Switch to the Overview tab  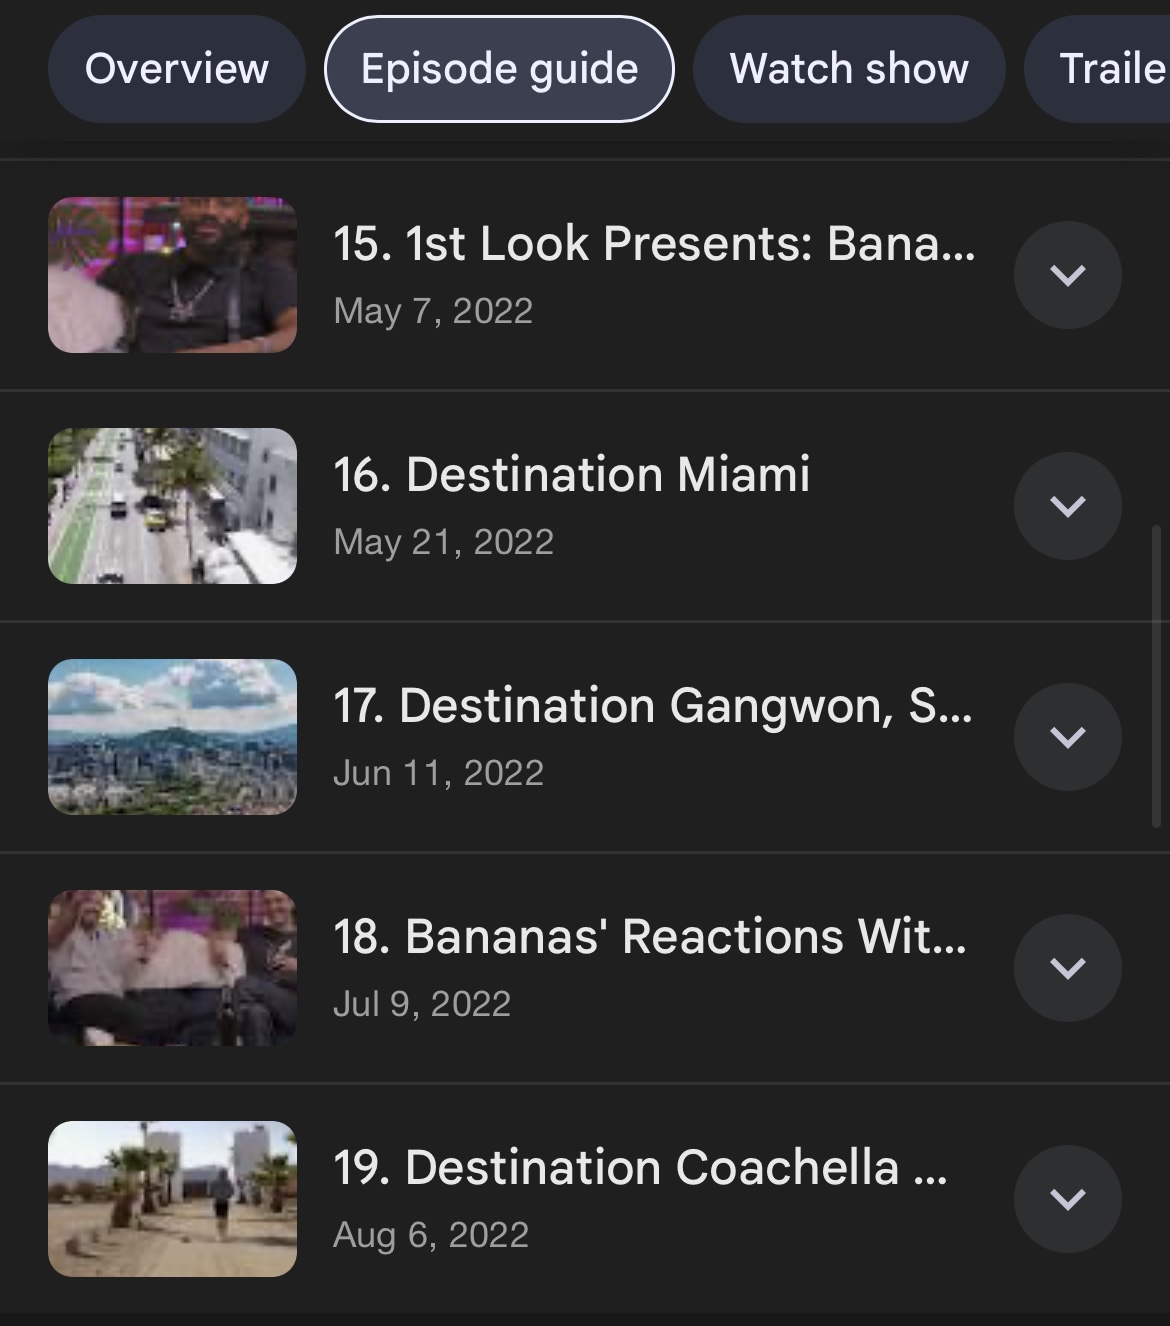tap(176, 69)
